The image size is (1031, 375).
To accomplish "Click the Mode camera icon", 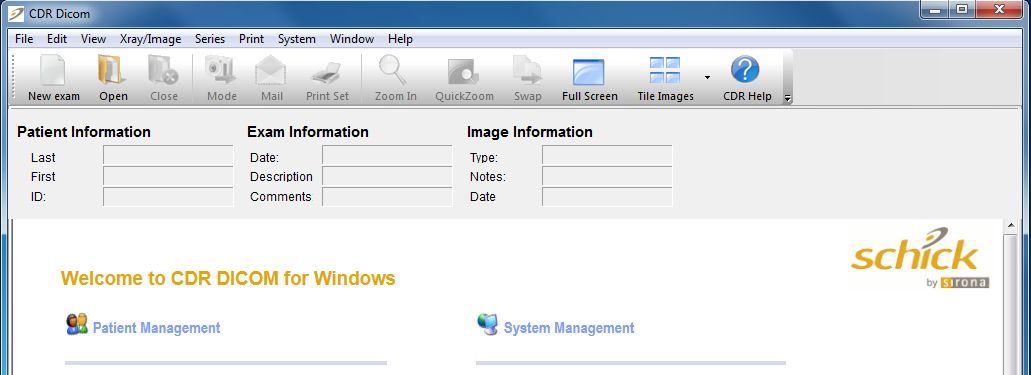I will click(x=221, y=70).
